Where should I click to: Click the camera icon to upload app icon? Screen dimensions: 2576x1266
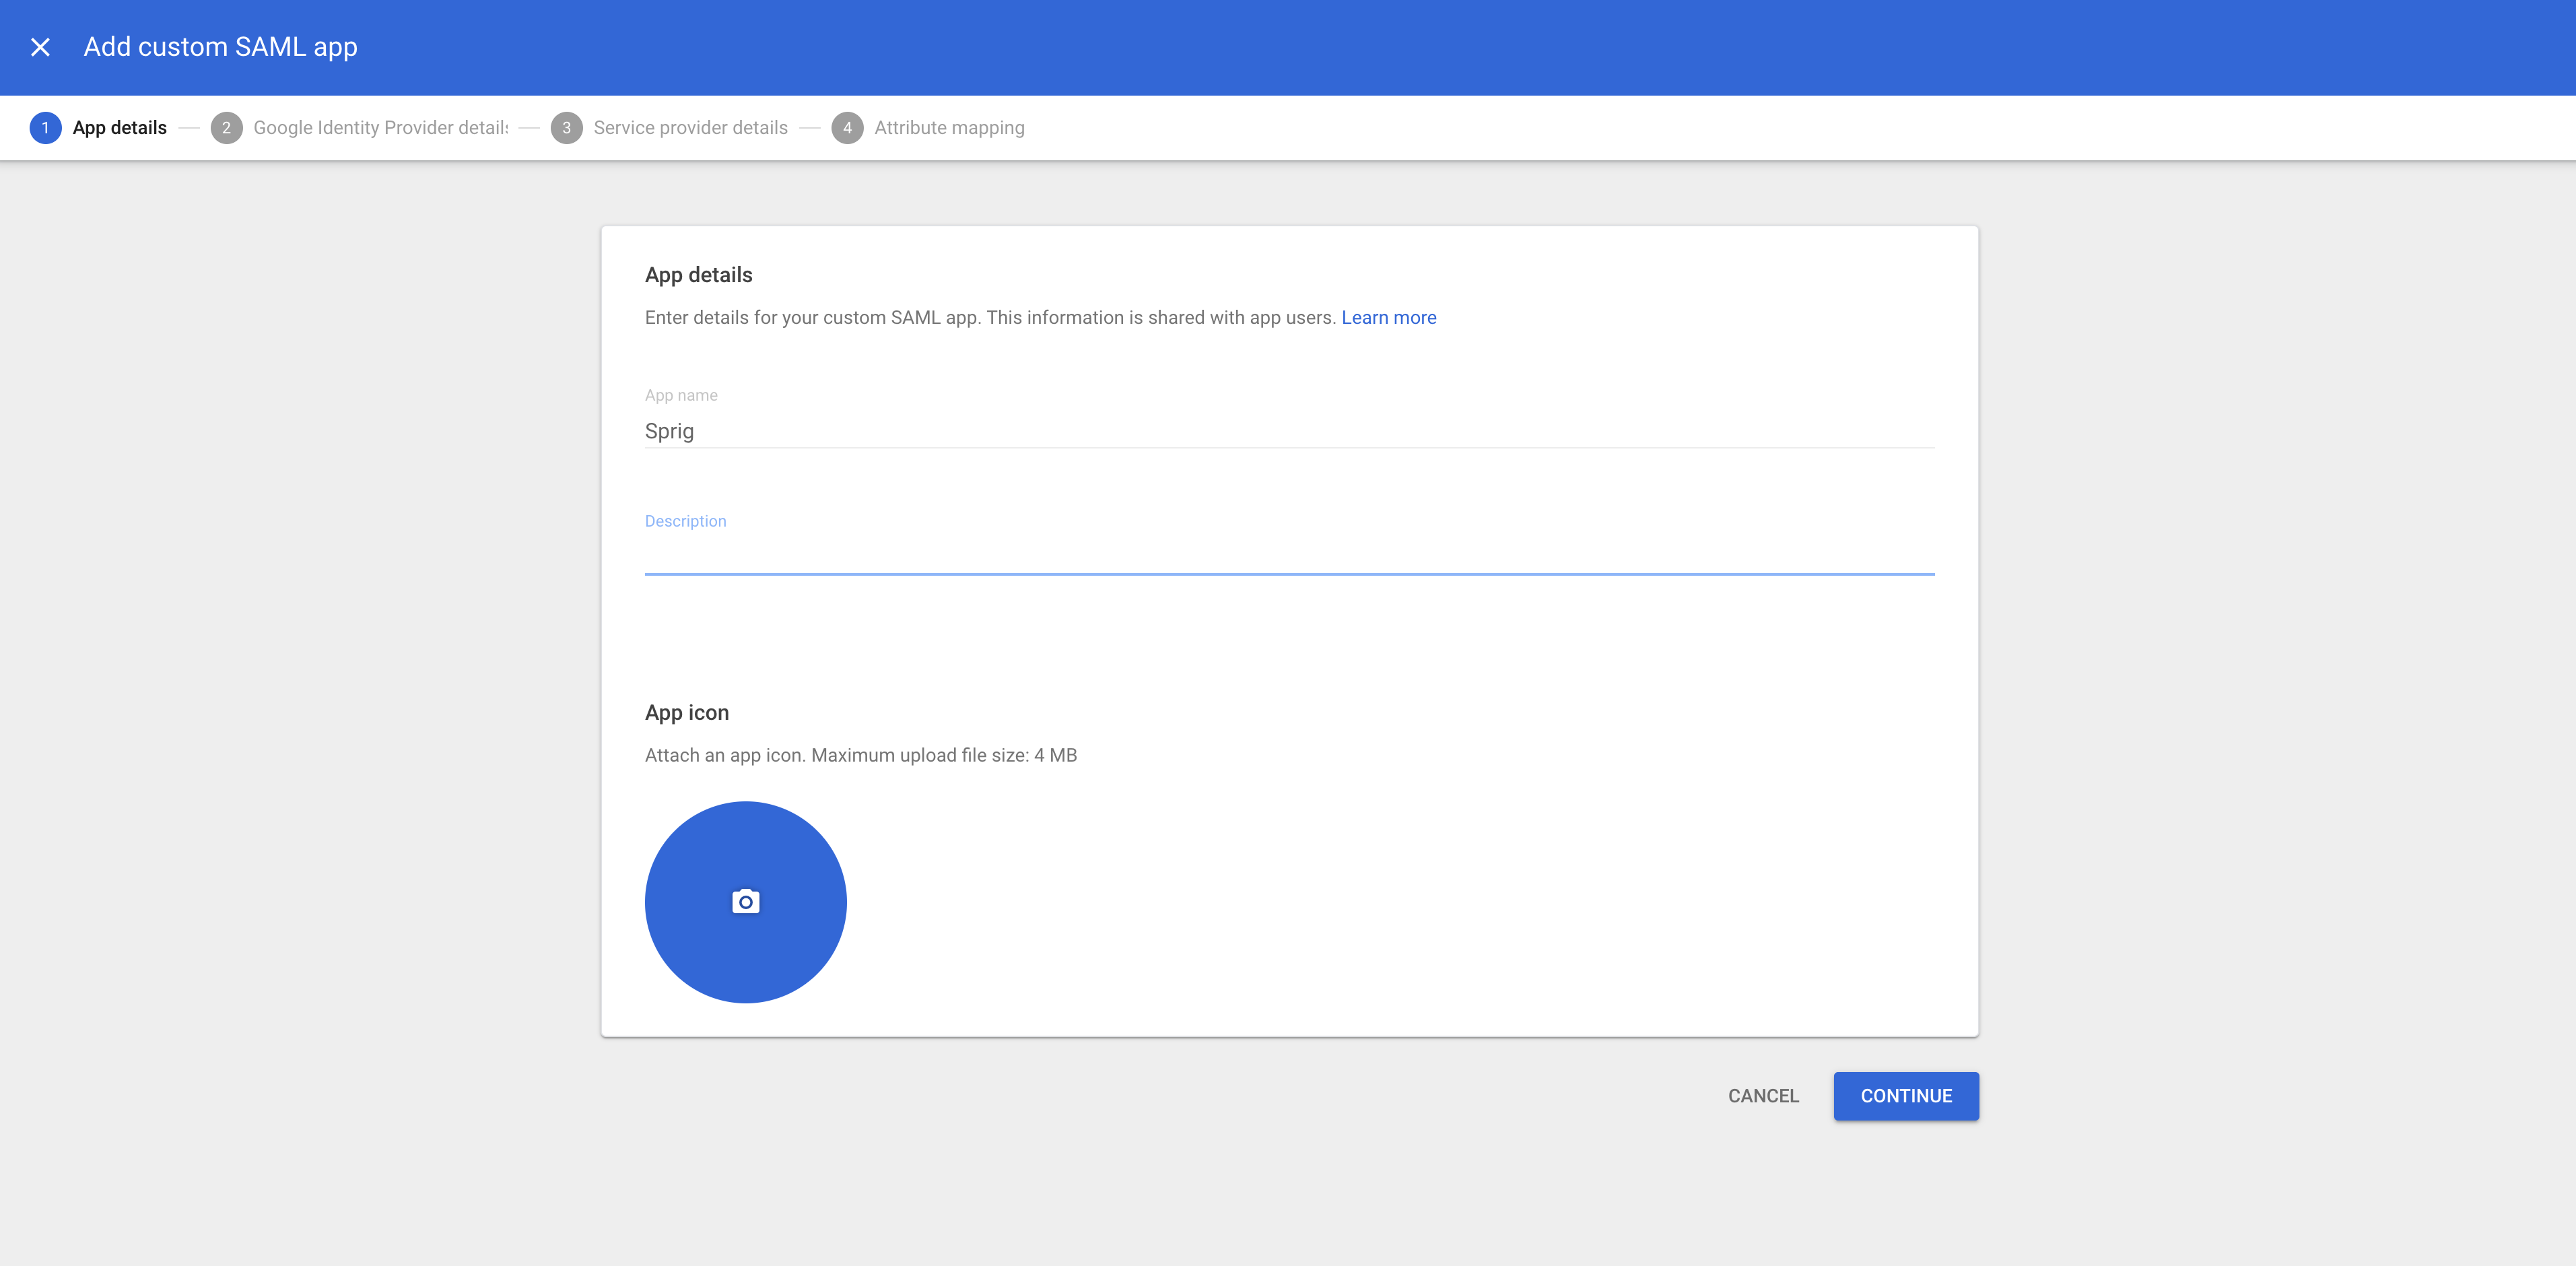coord(745,901)
